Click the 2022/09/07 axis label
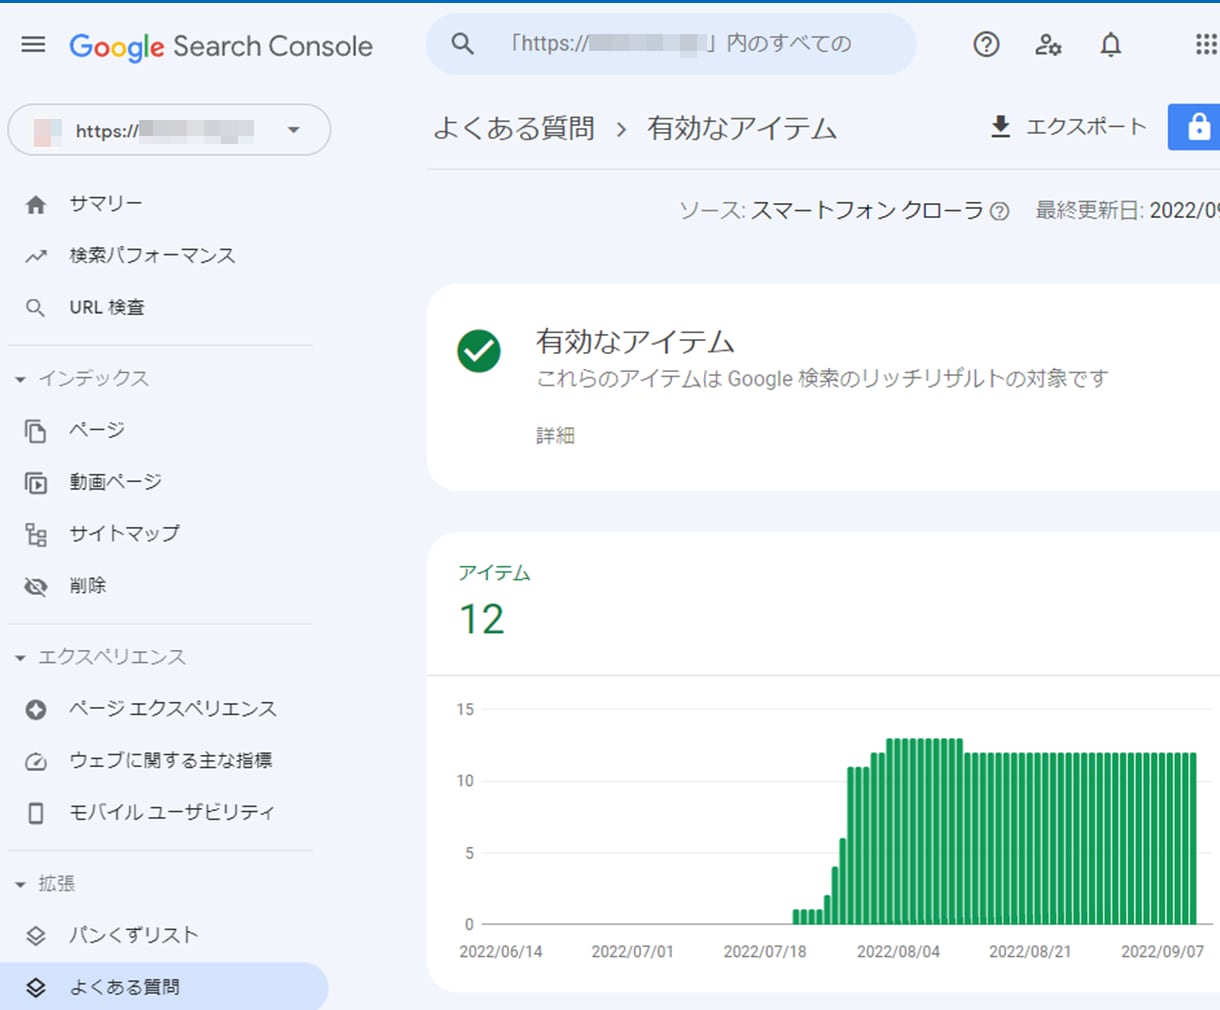The width and height of the screenshot is (1220, 1010). click(x=1162, y=952)
